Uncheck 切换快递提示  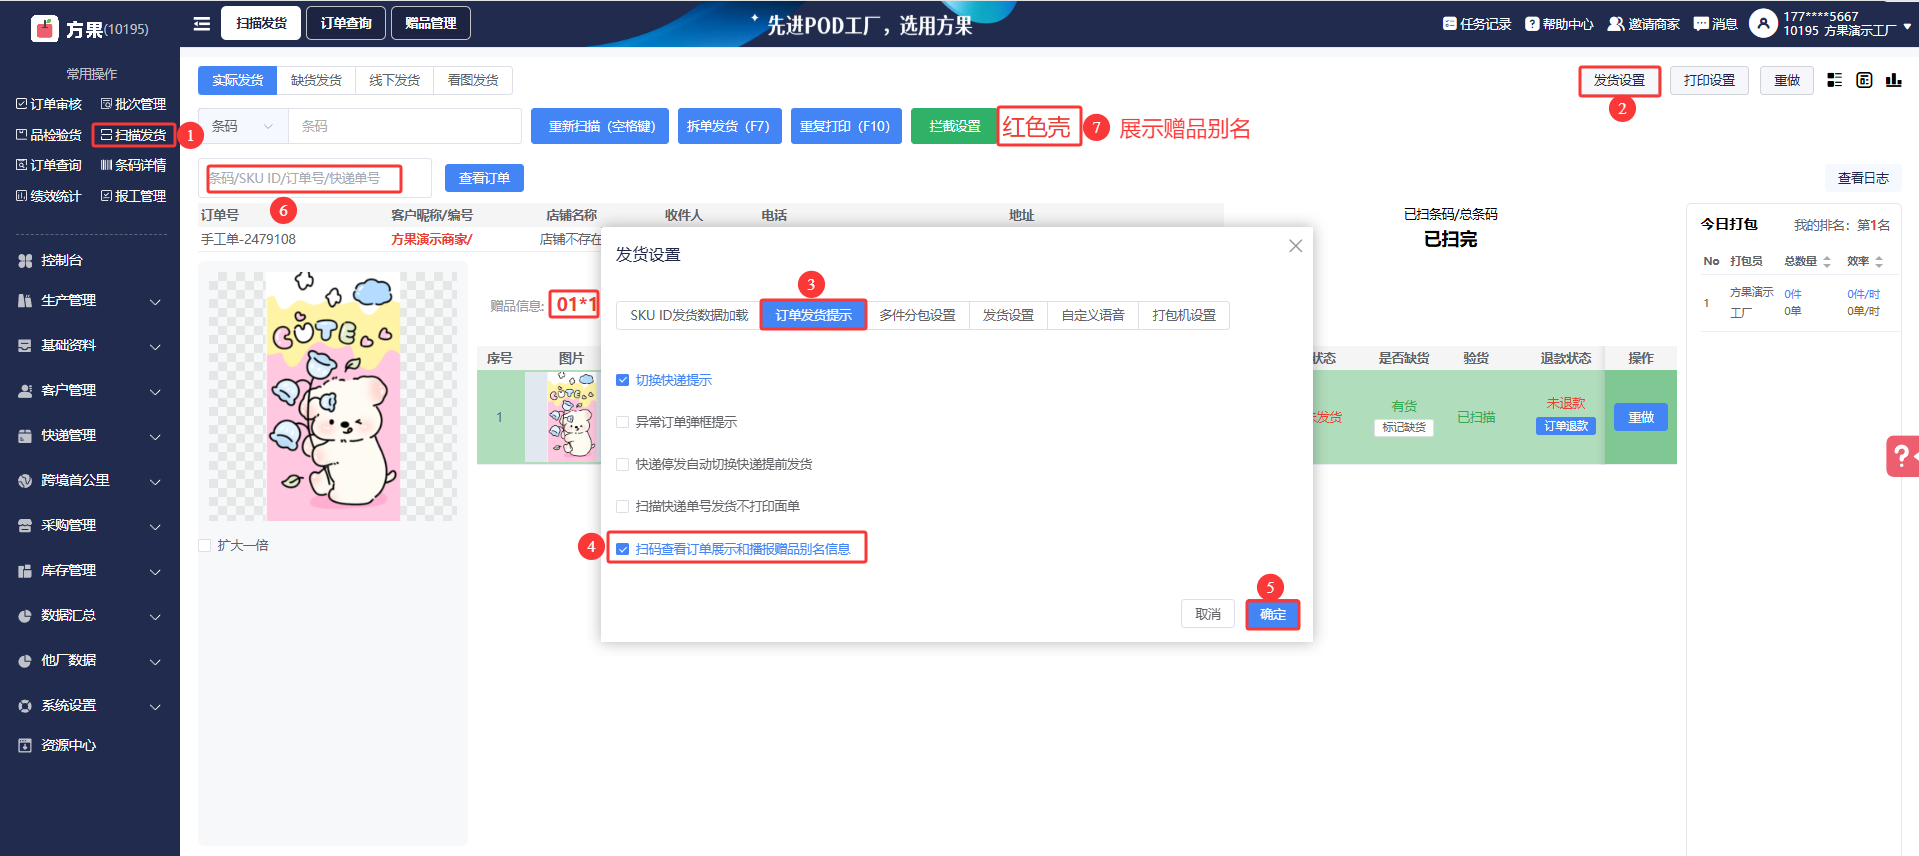point(623,380)
